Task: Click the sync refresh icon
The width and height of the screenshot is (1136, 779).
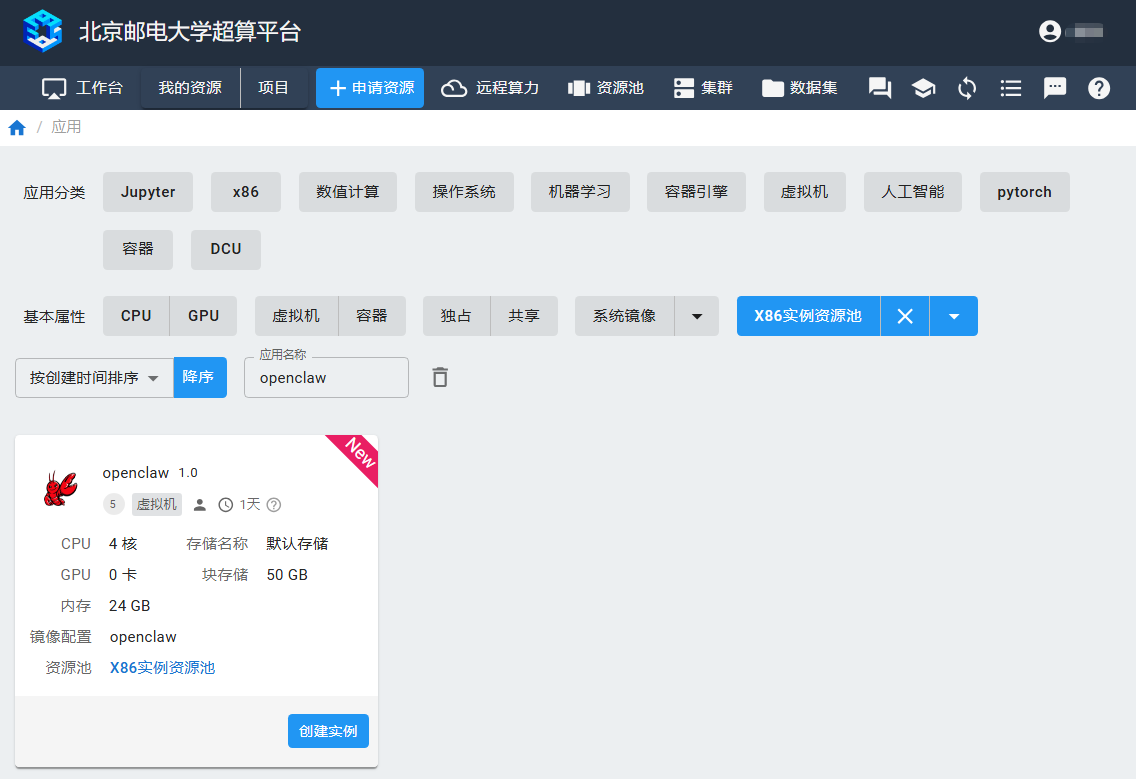Action: click(967, 88)
